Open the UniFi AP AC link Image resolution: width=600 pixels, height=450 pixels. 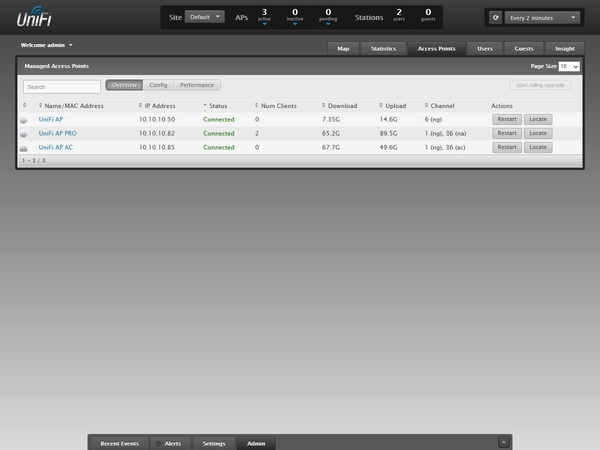tap(55, 147)
